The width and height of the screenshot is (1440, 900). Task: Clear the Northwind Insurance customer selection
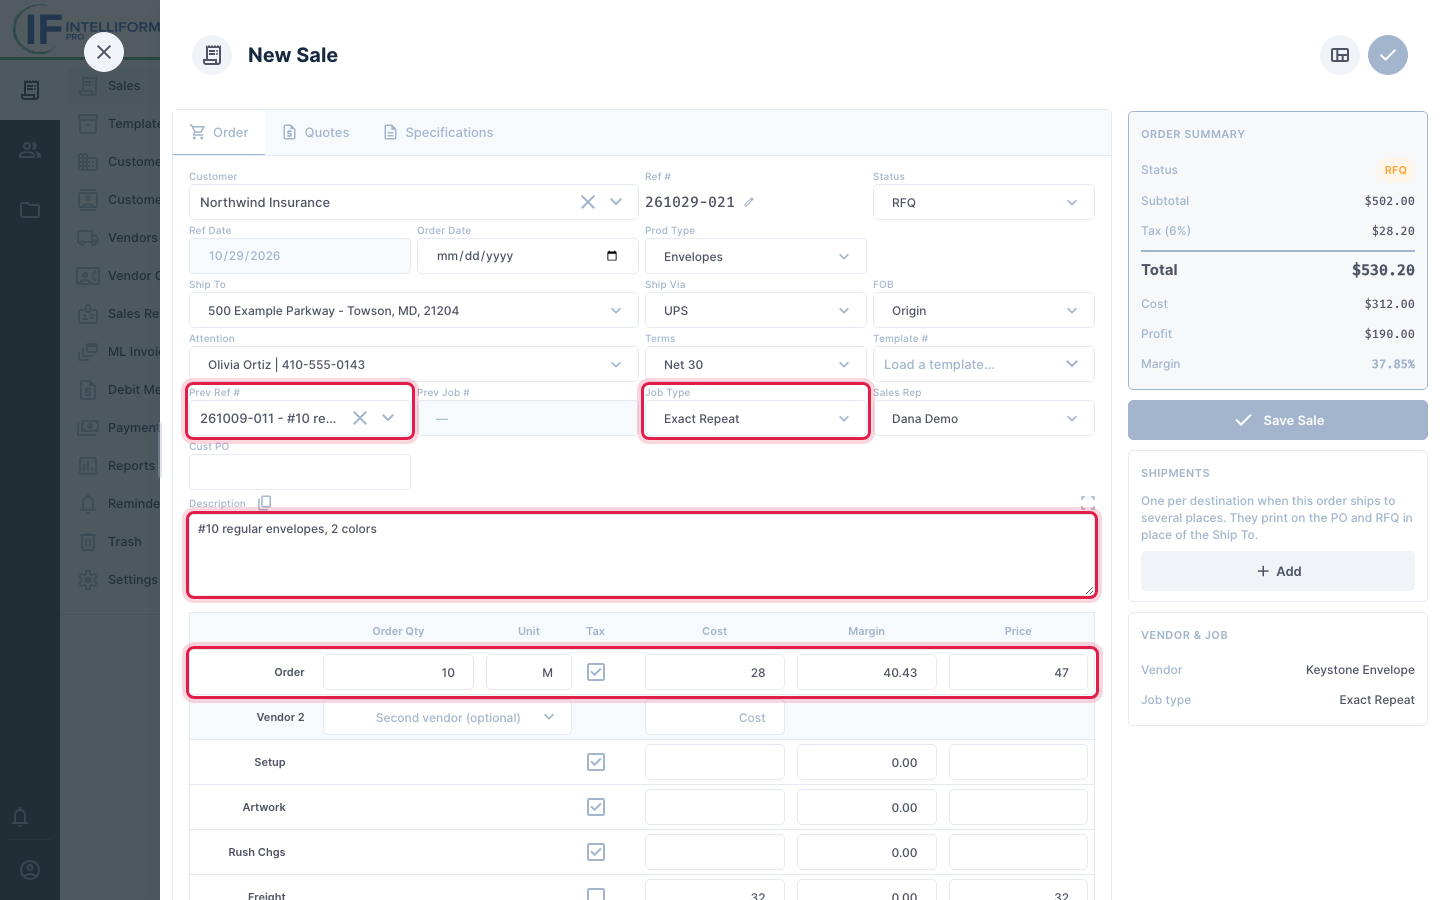(588, 202)
